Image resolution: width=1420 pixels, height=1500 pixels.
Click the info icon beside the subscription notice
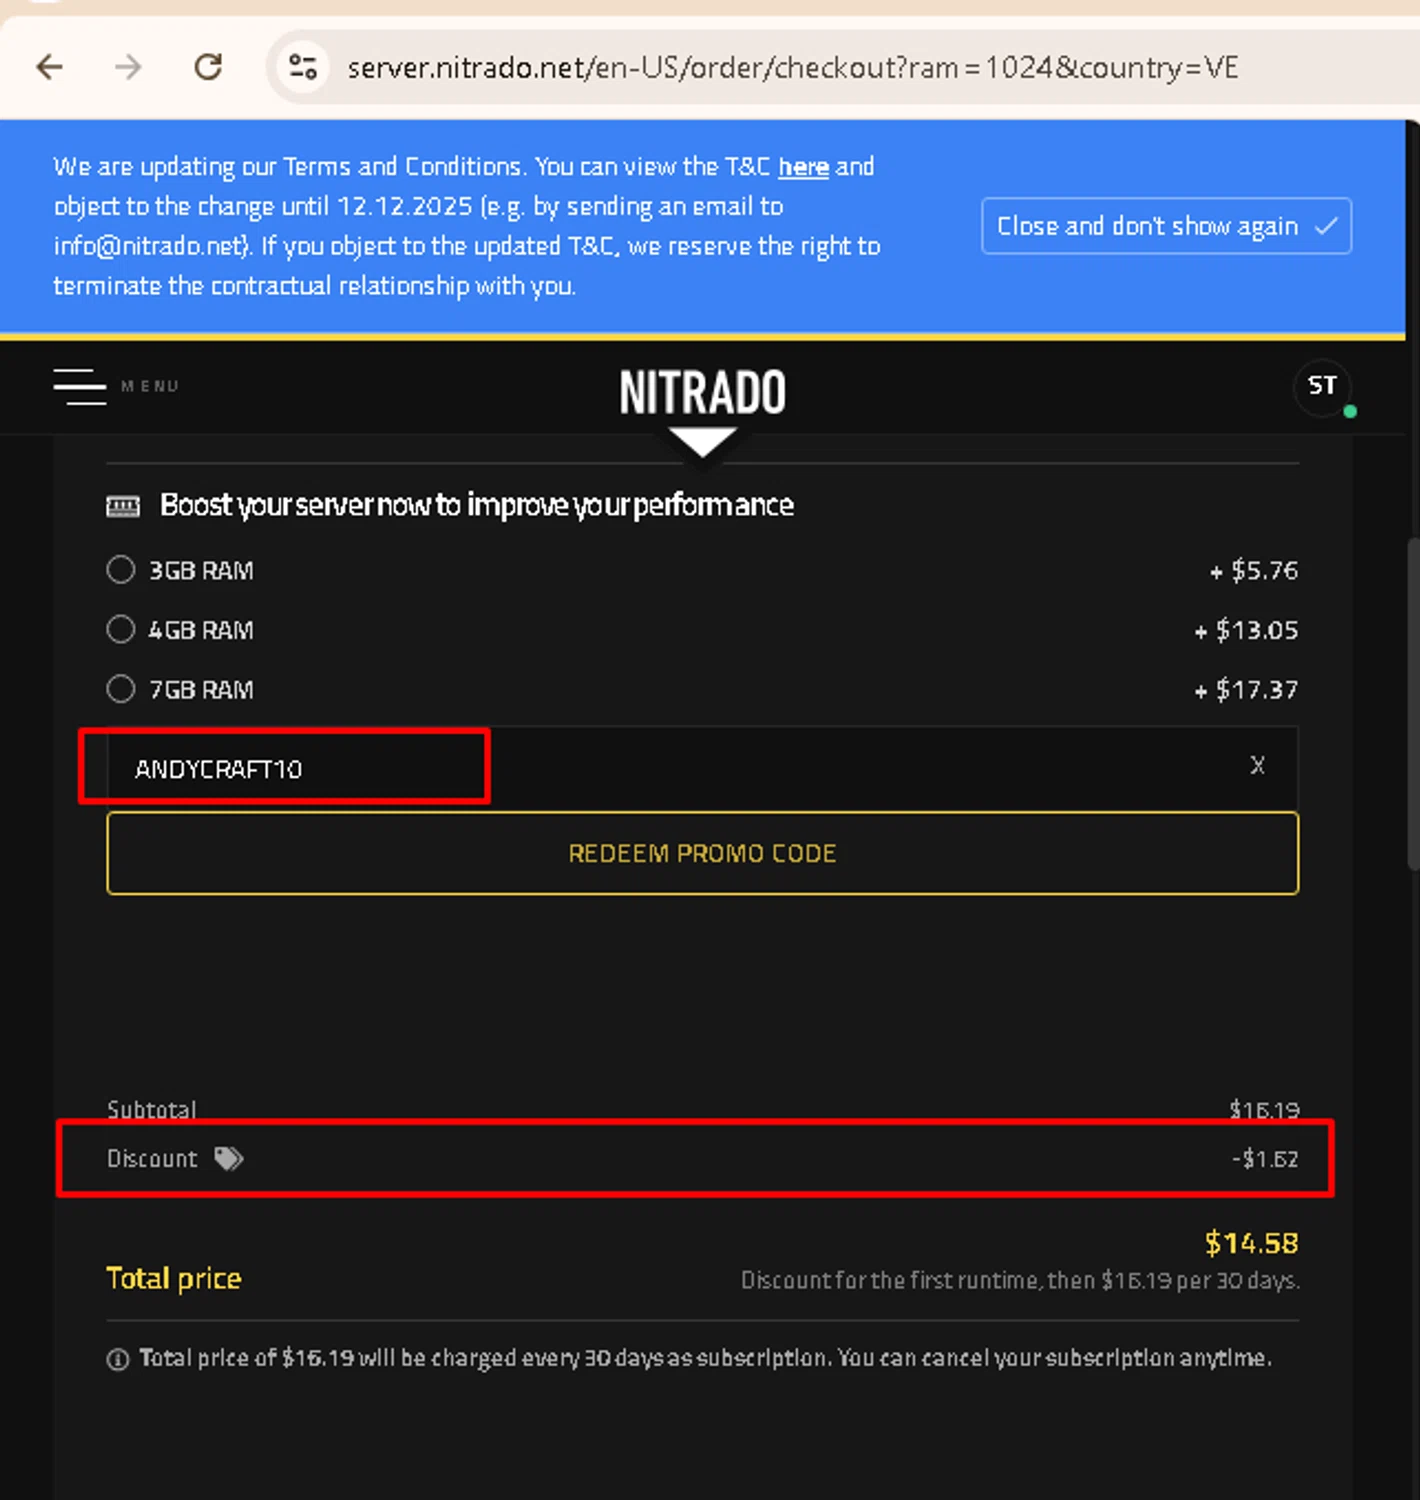click(118, 1359)
